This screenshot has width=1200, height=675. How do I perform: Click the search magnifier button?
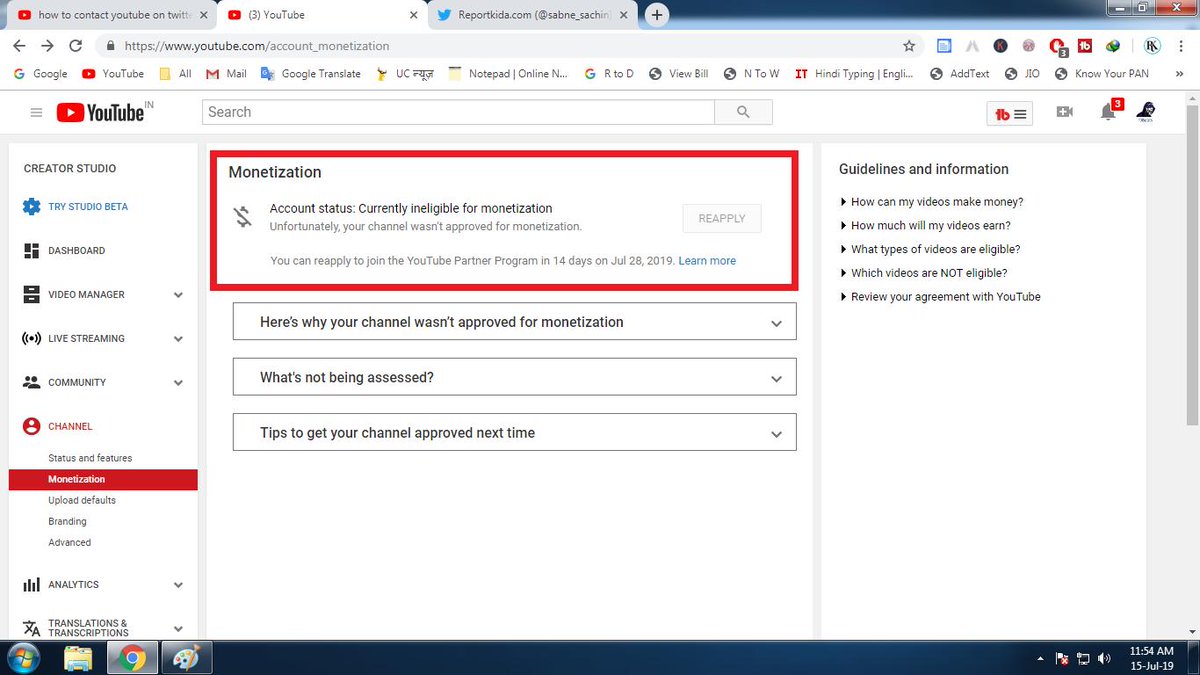pos(743,112)
